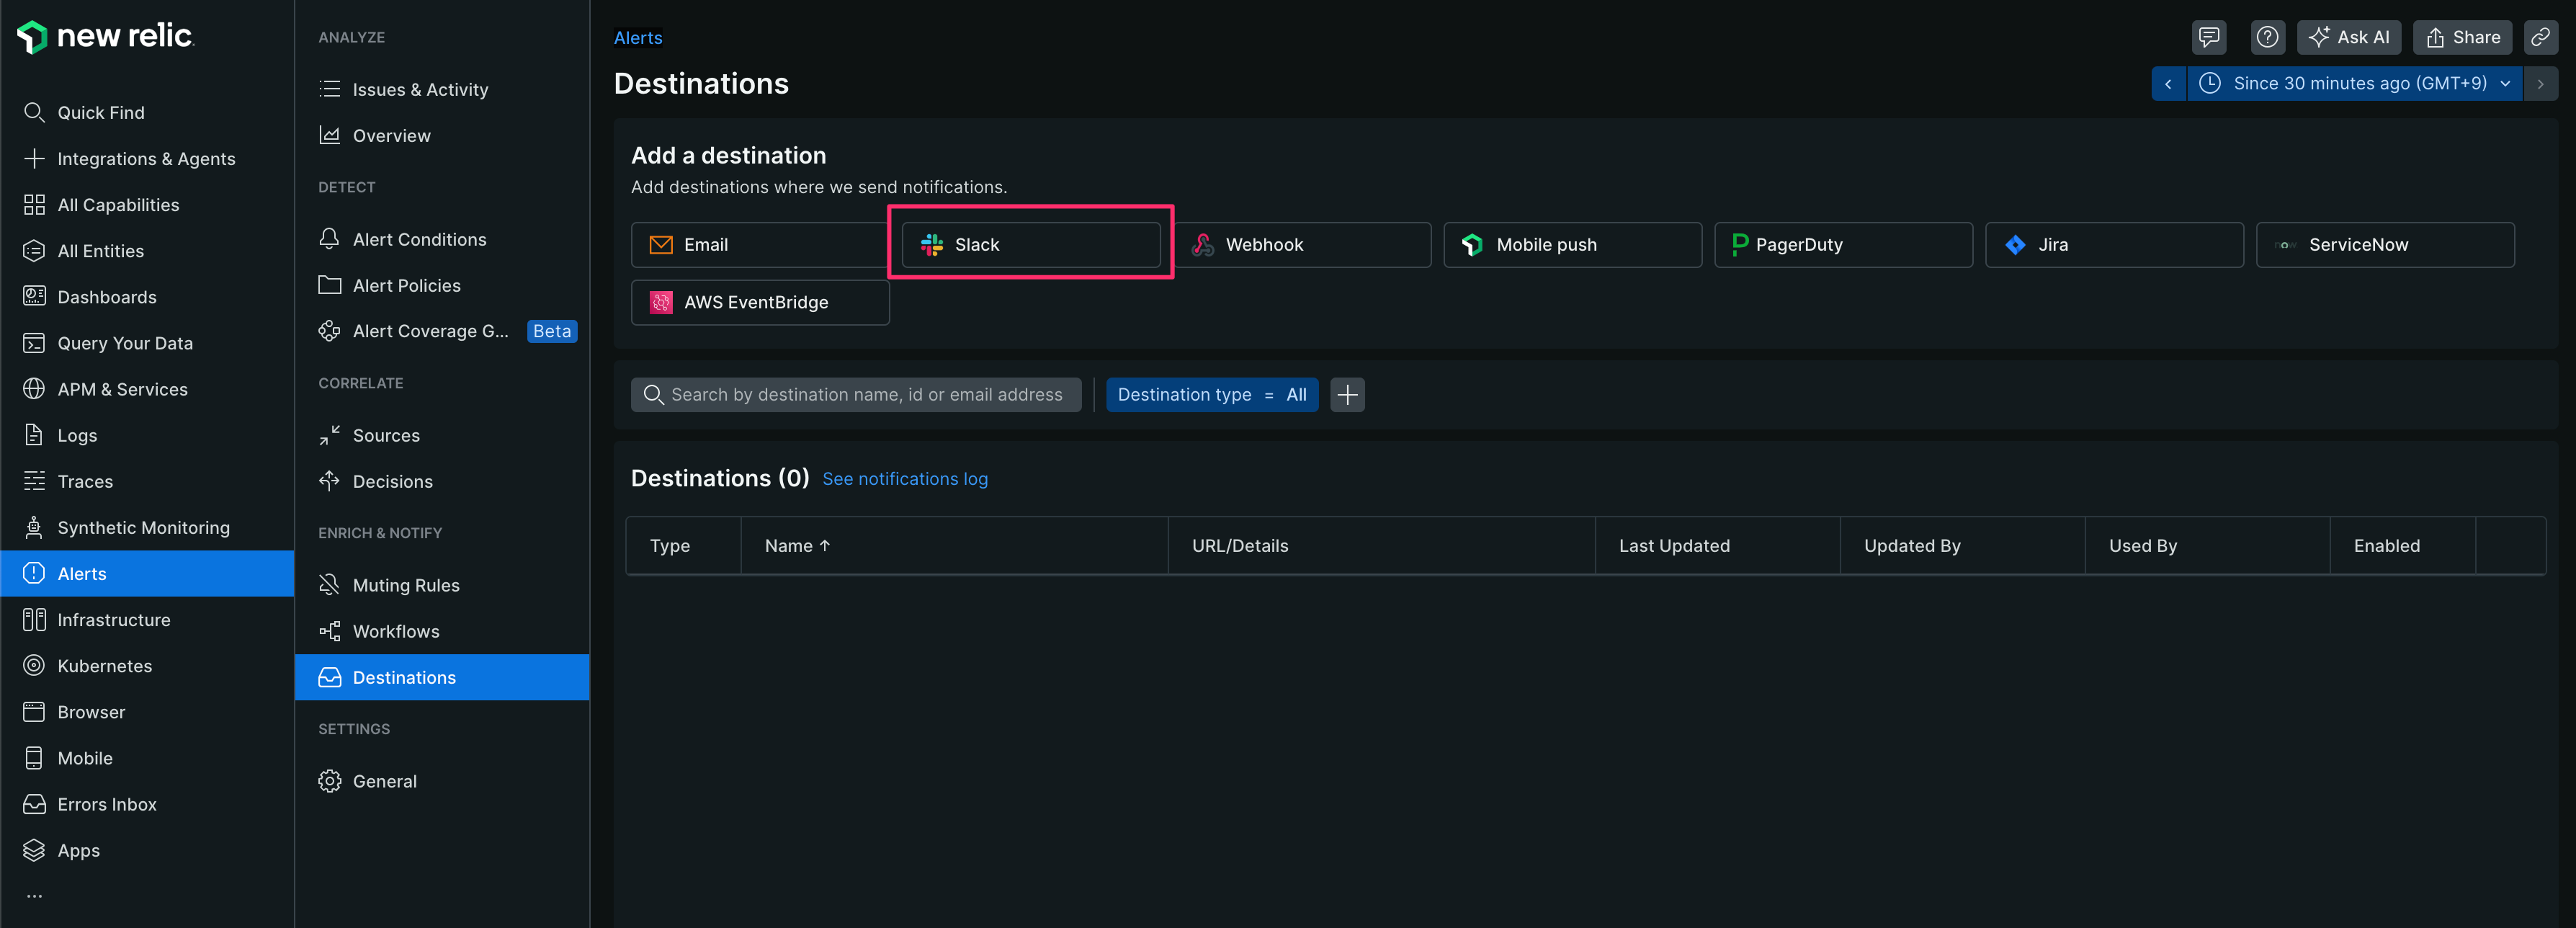Open See notifications log
The image size is (2576, 928).
(x=904, y=479)
